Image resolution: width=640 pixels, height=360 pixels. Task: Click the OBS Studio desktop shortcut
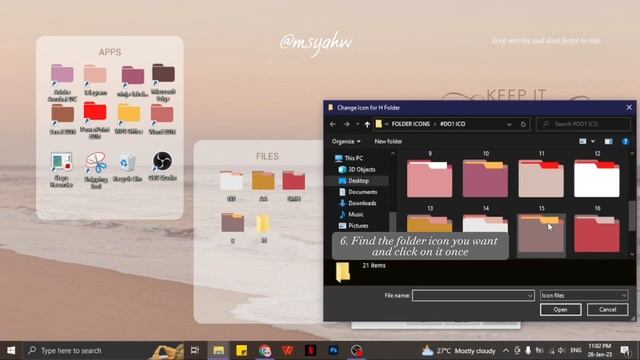pos(162,166)
